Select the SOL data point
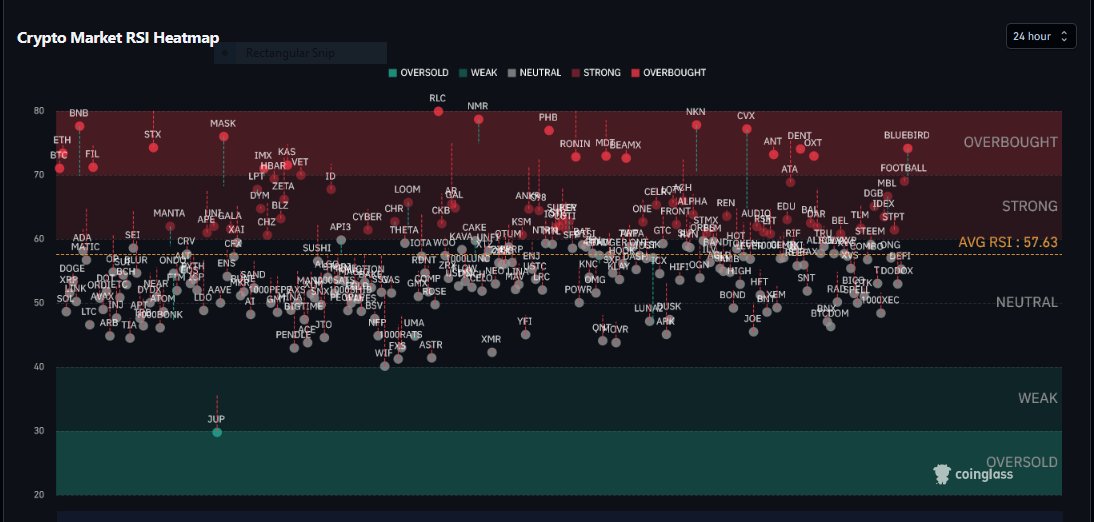 click(66, 311)
